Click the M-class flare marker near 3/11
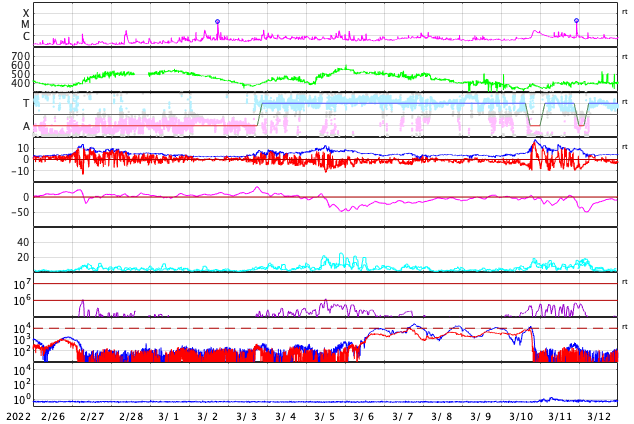Screen dimensions: 634x424 (577, 20)
